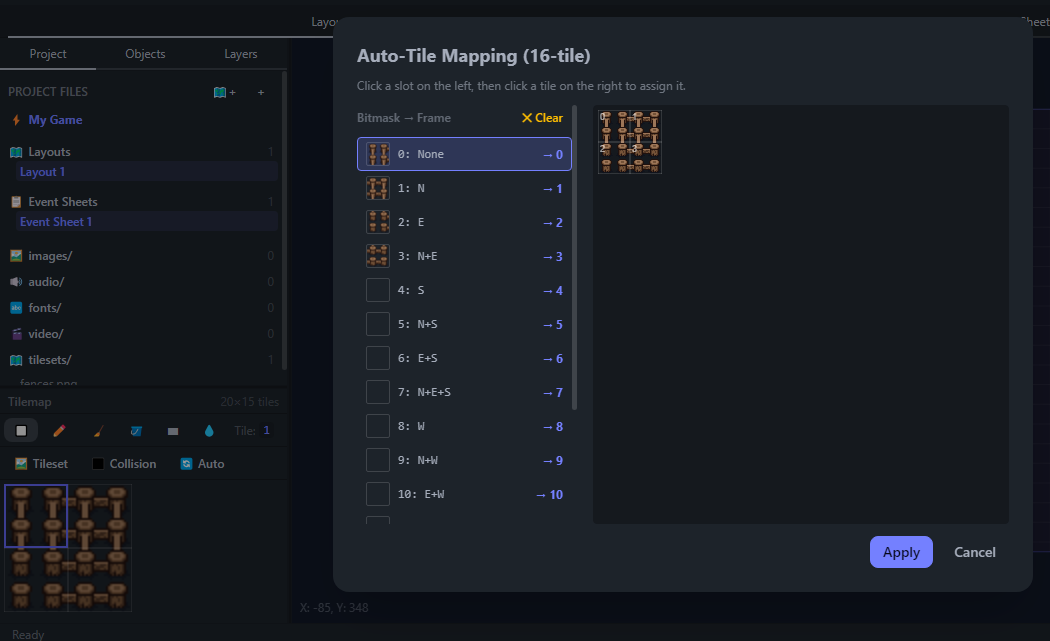Select the water drop picker tool
This screenshot has height=641, width=1050.
pos(209,431)
